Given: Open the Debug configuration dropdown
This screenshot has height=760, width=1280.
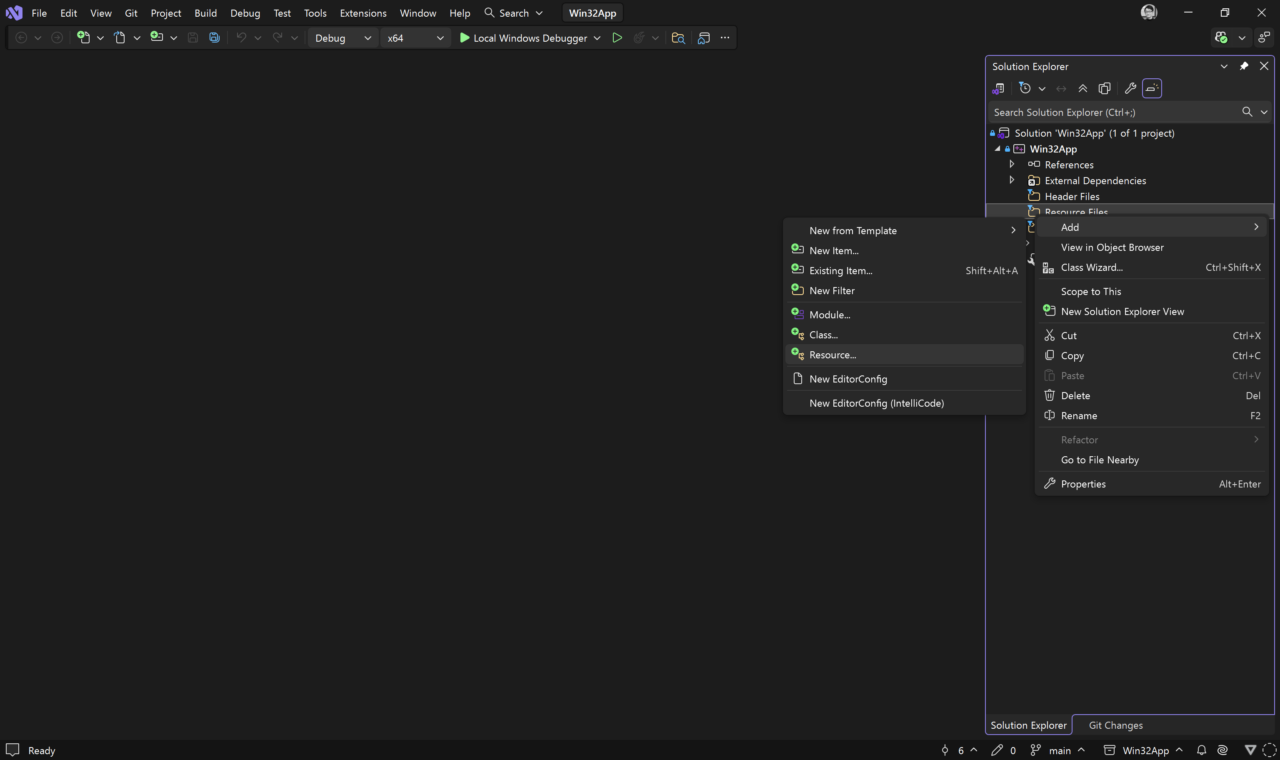Looking at the screenshot, I should [x=343, y=38].
